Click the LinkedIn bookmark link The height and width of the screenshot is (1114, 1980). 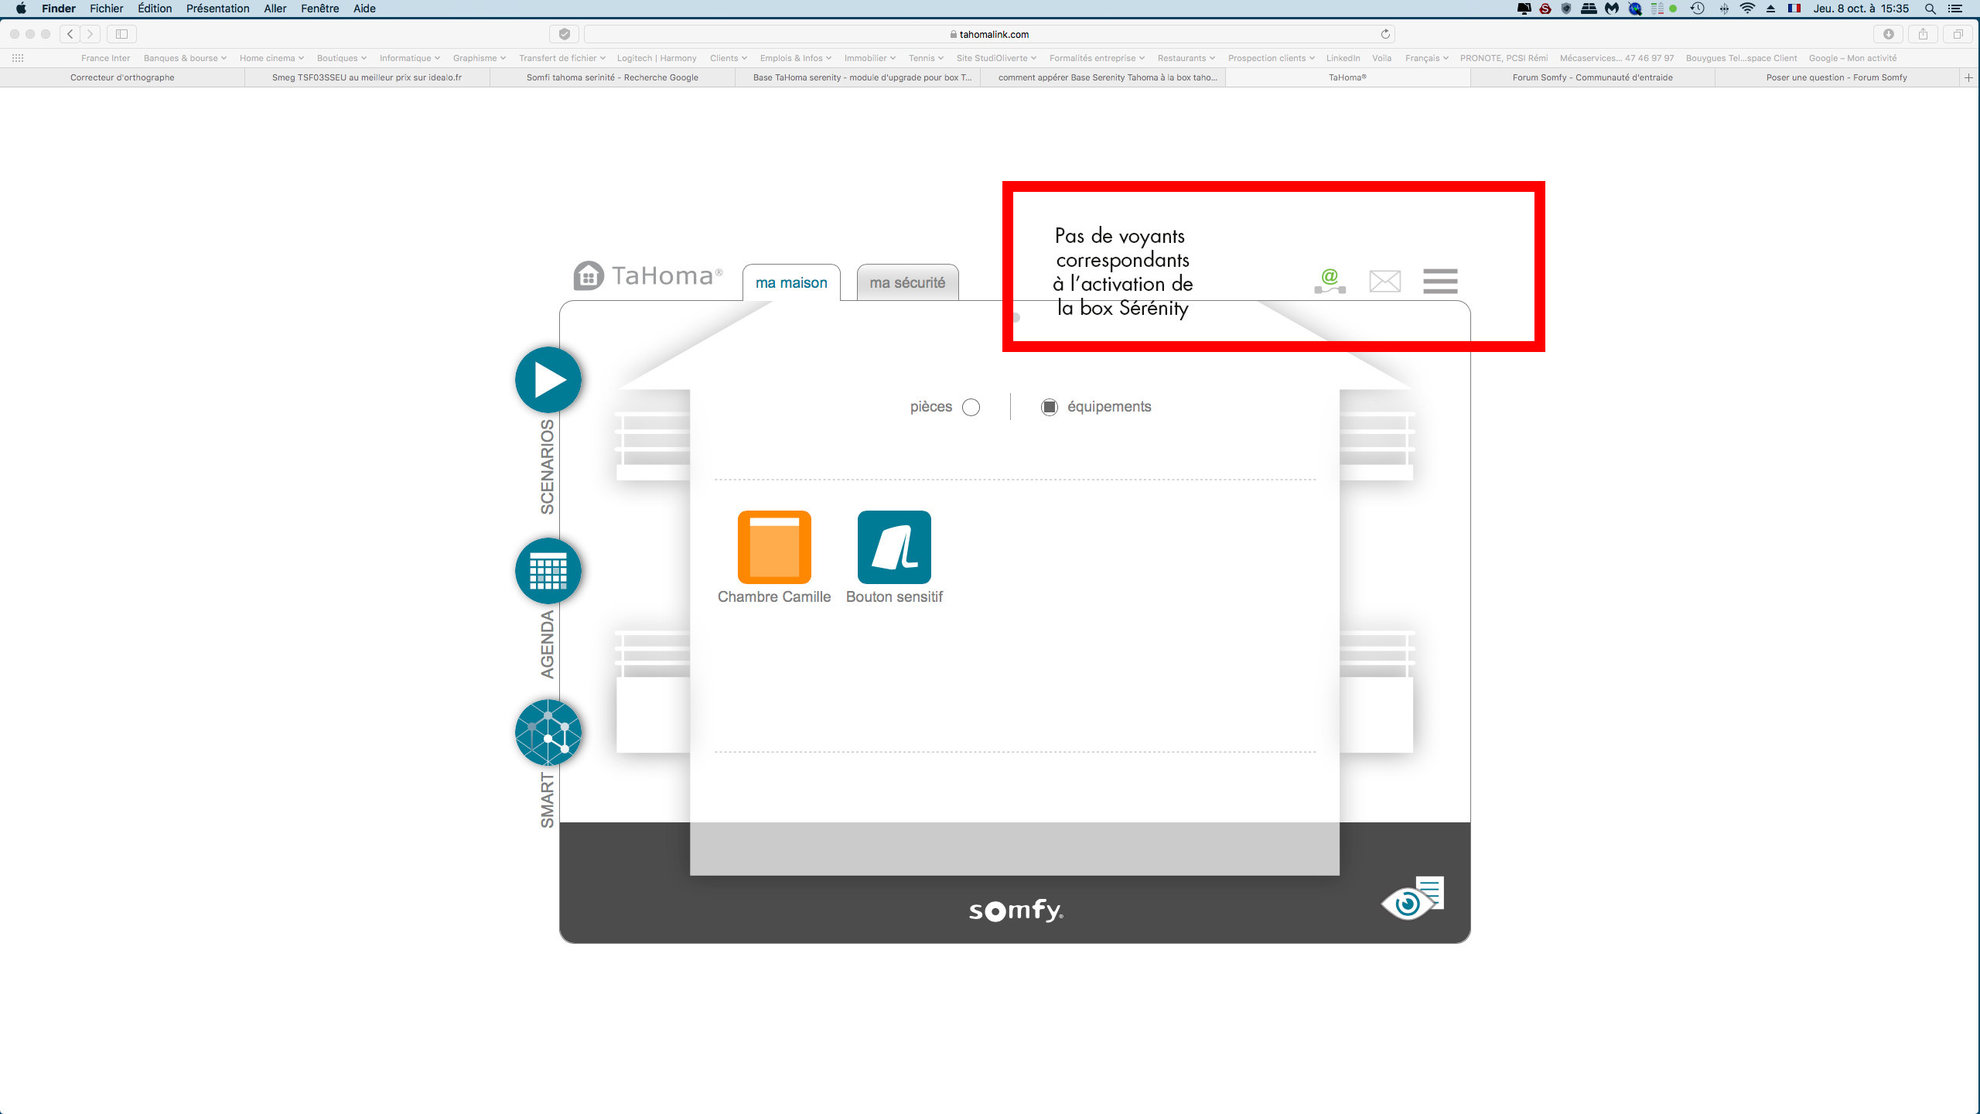tap(1342, 58)
